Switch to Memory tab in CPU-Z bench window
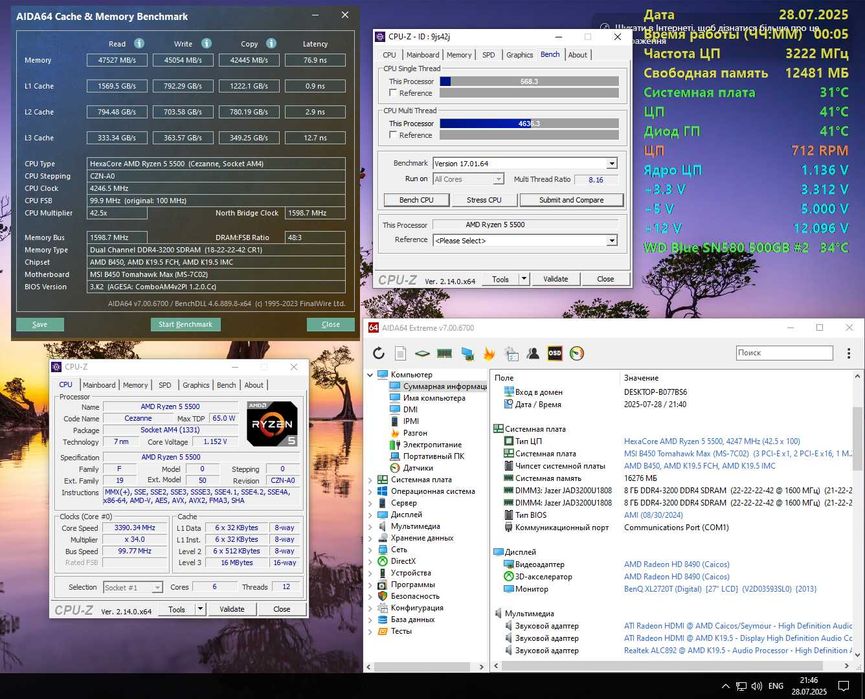 click(x=459, y=55)
